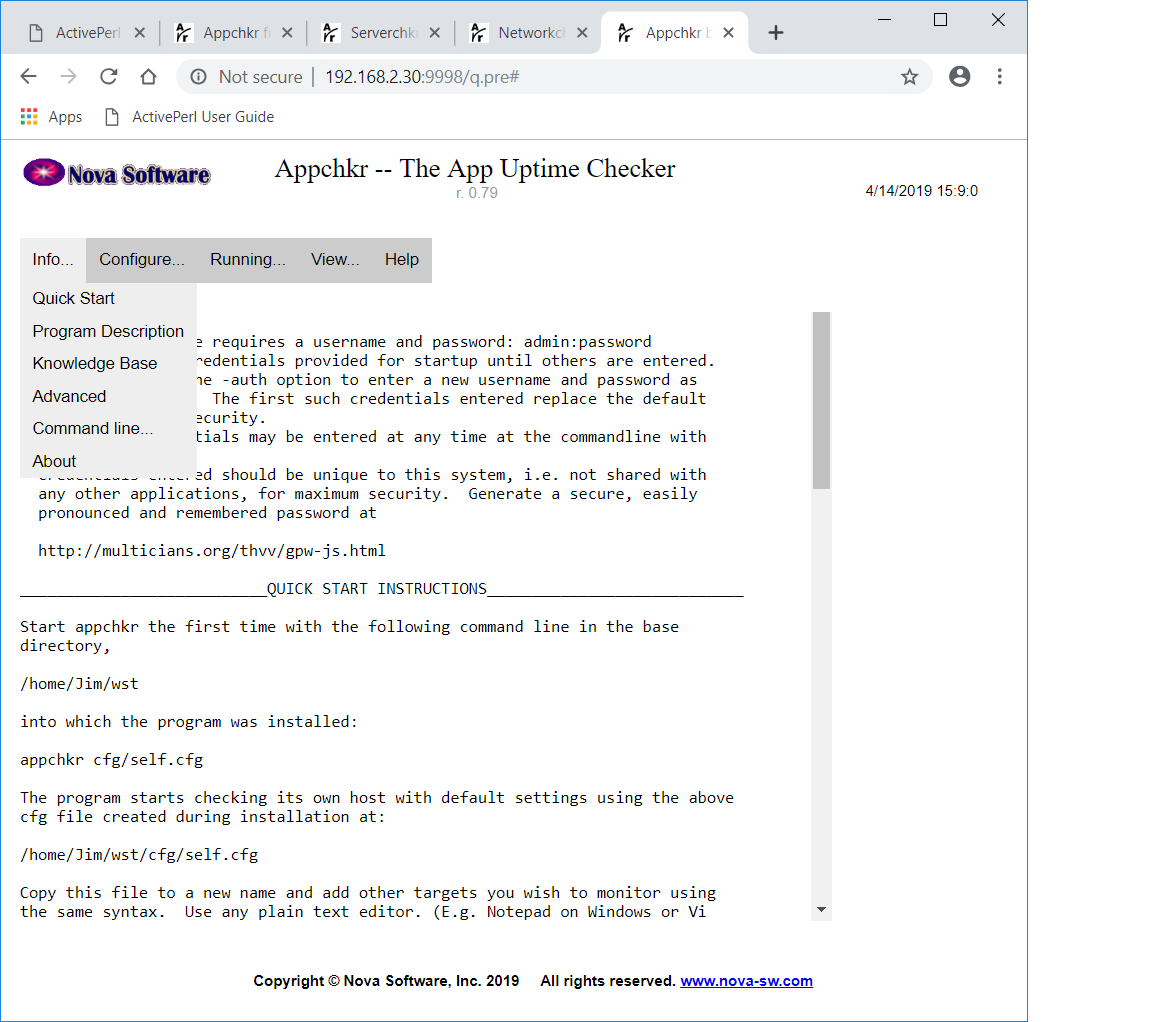Screen dimensions: 1152x1022
Task: Bookmark this page with the star
Action: point(910,76)
